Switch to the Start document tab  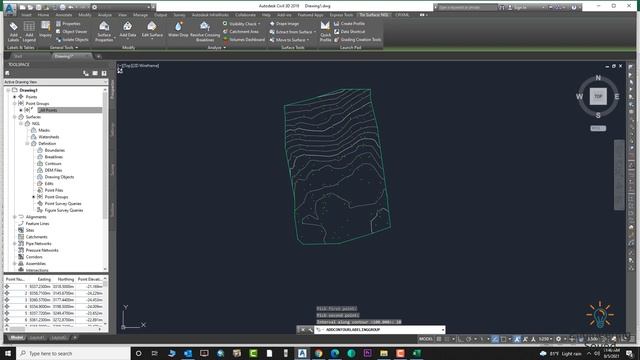[x=18, y=56]
